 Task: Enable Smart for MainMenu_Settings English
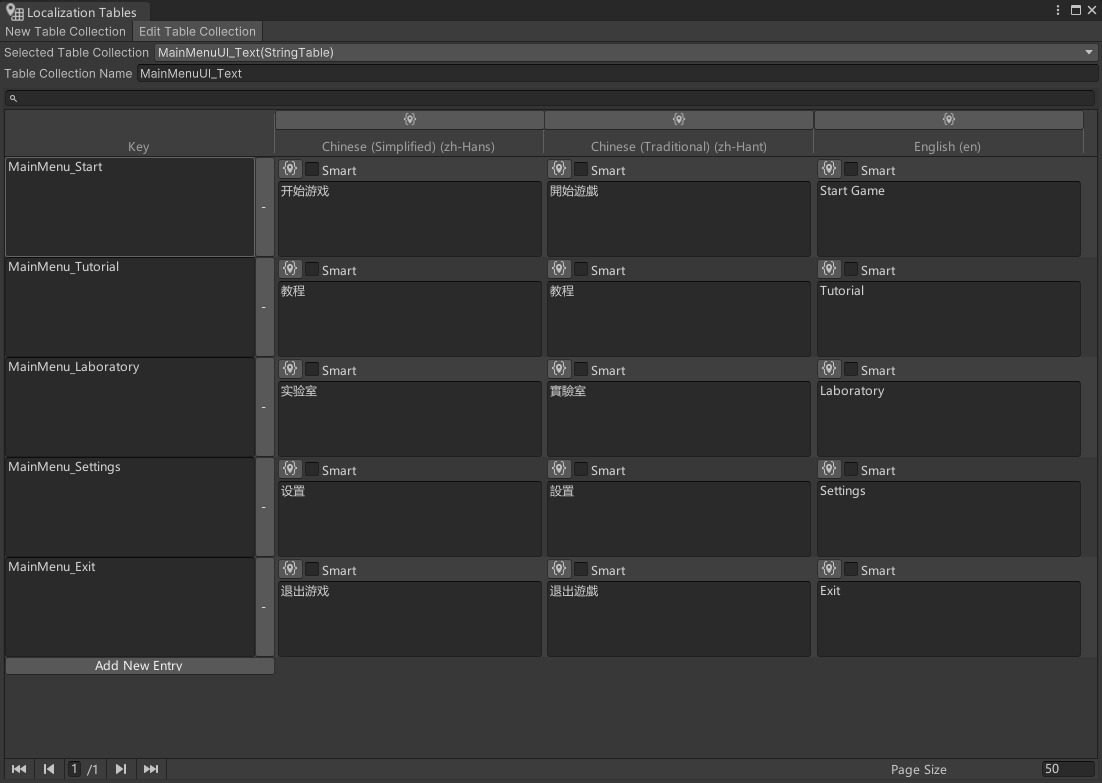(851, 470)
